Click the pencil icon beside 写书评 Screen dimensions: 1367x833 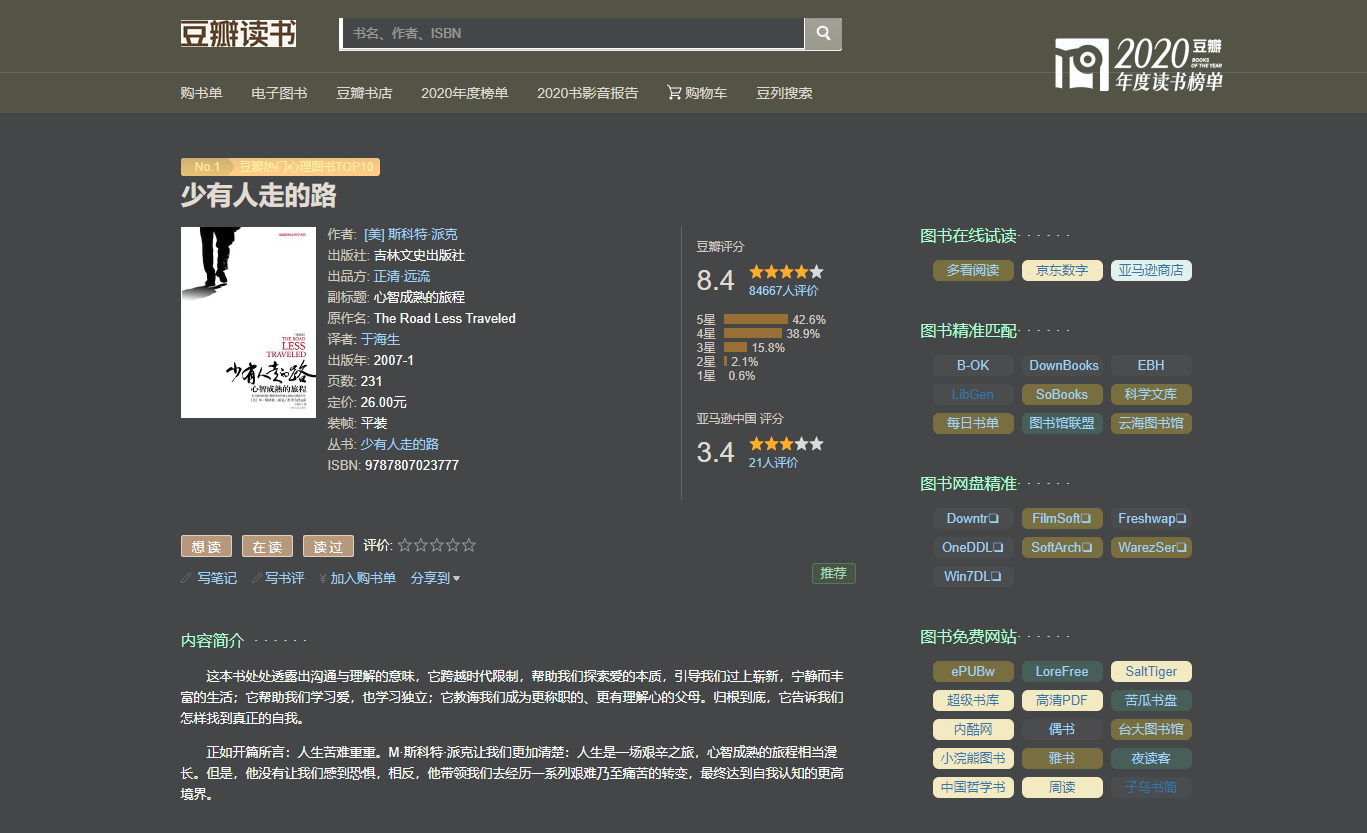click(x=257, y=578)
